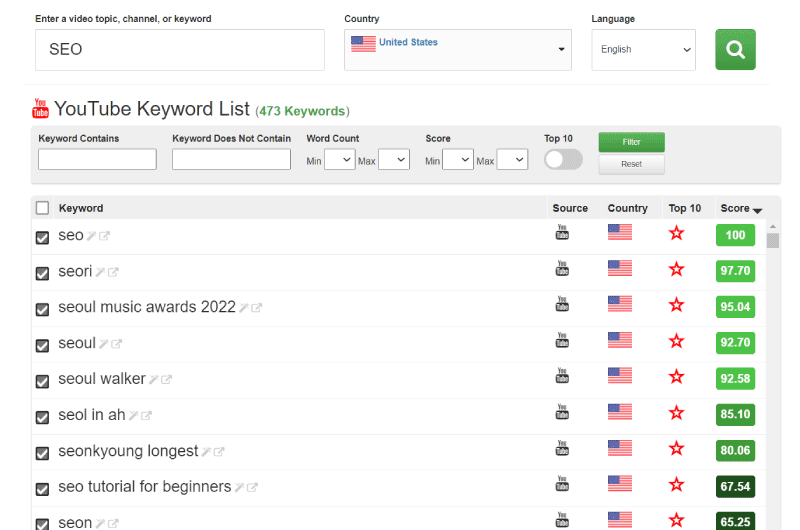Viewport: 800px width, 530px height.
Task: Uncheck the seo keyword checkbox
Action: [42, 238]
